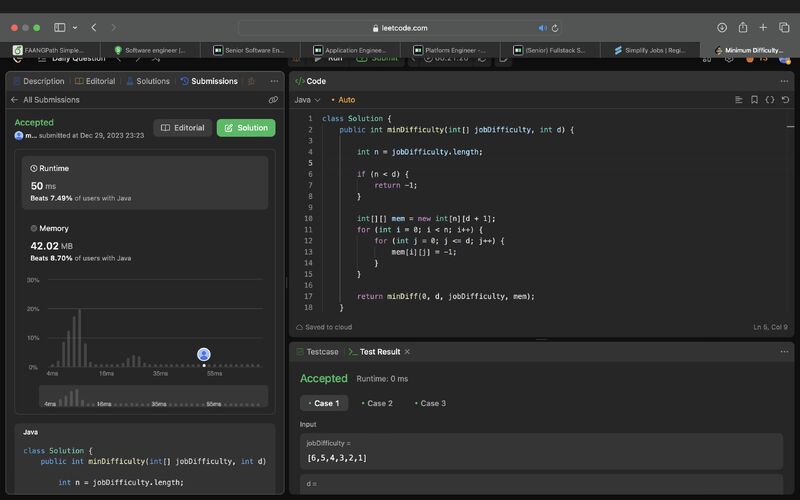
Task: Reset code with the revert arrow icon
Action: pos(785,99)
